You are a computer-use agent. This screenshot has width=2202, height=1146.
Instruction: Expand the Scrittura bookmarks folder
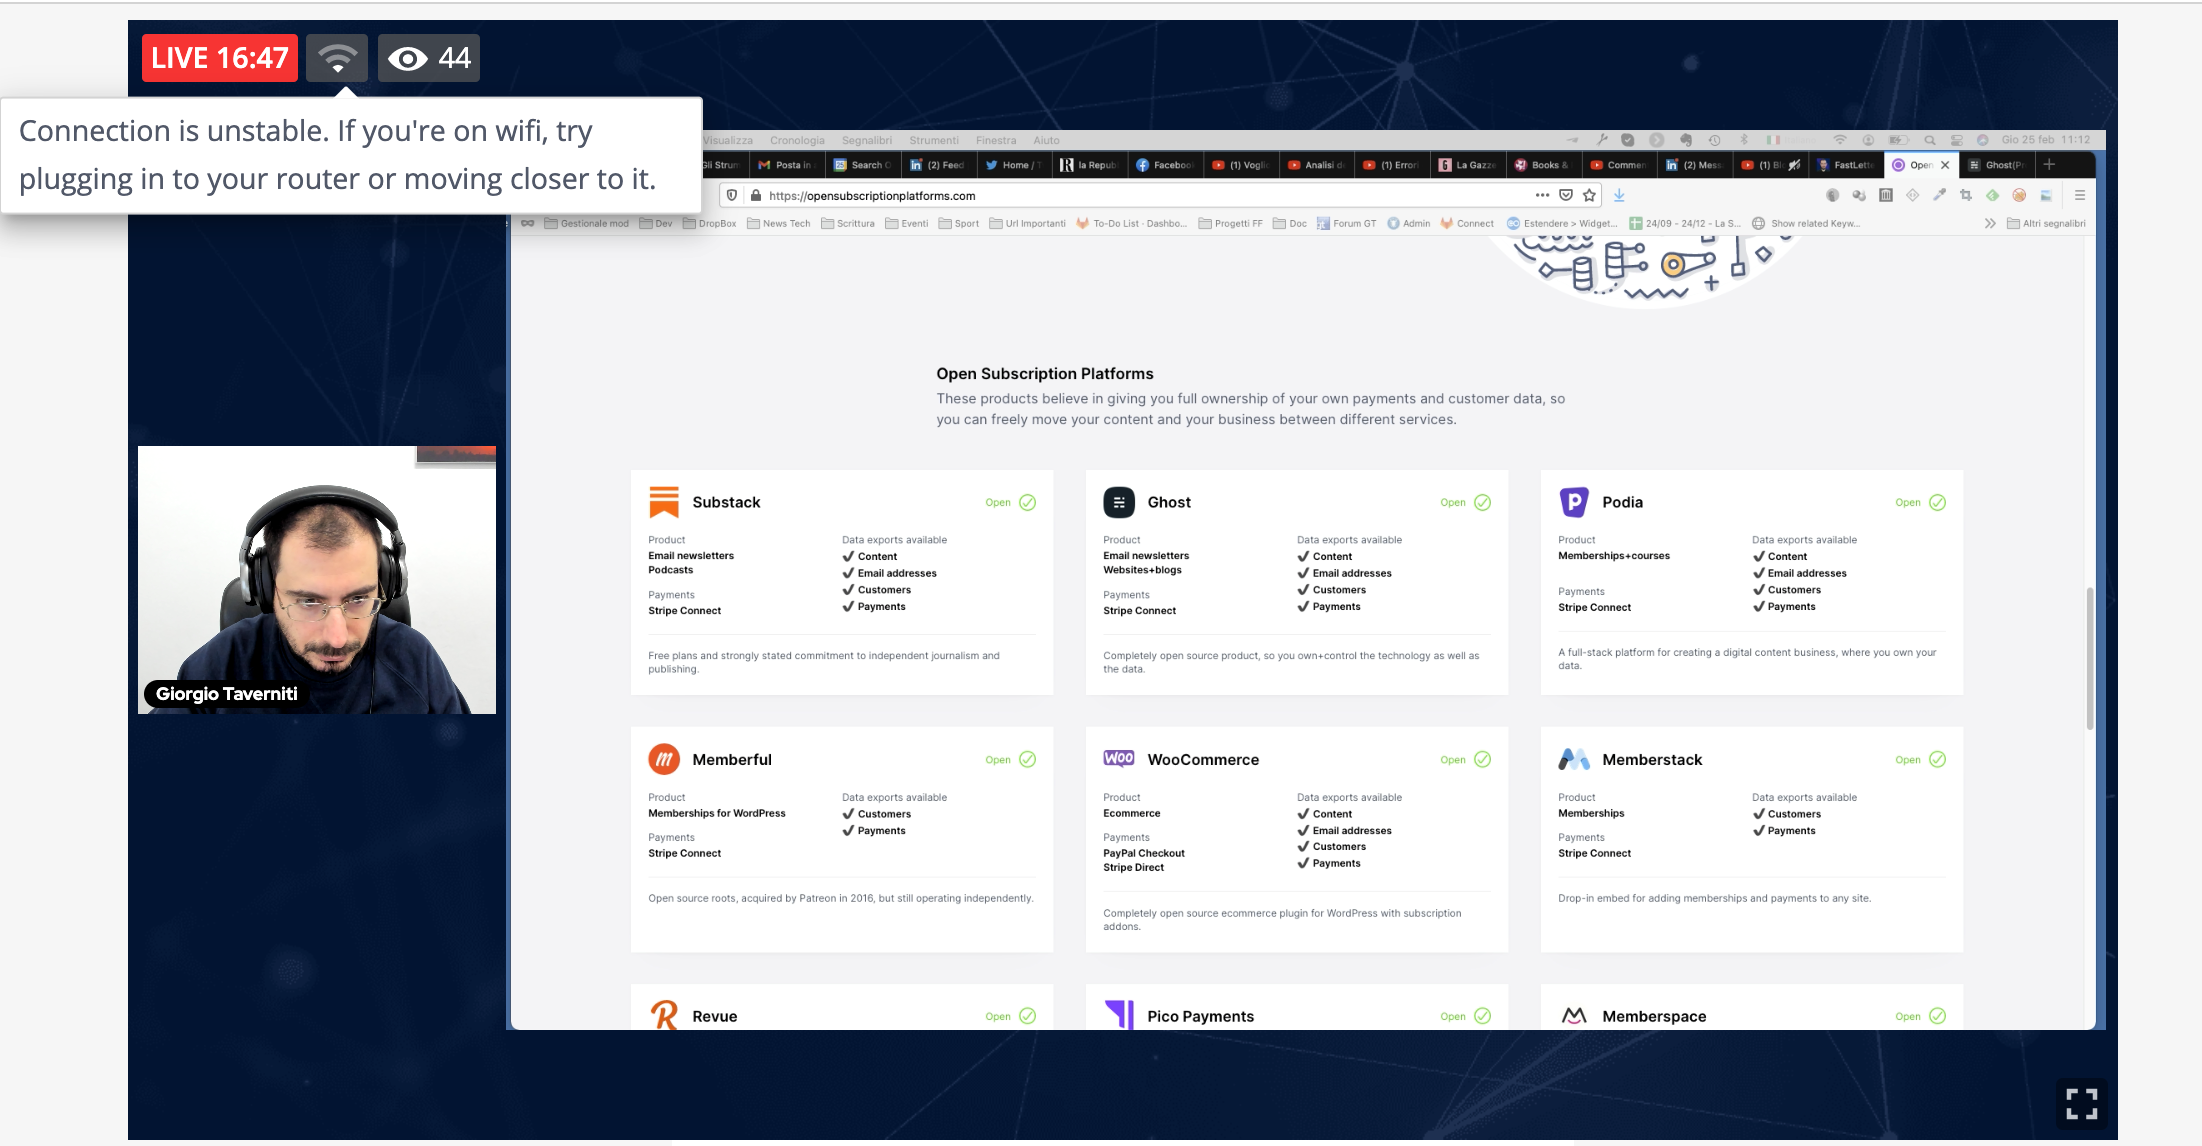[847, 223]
